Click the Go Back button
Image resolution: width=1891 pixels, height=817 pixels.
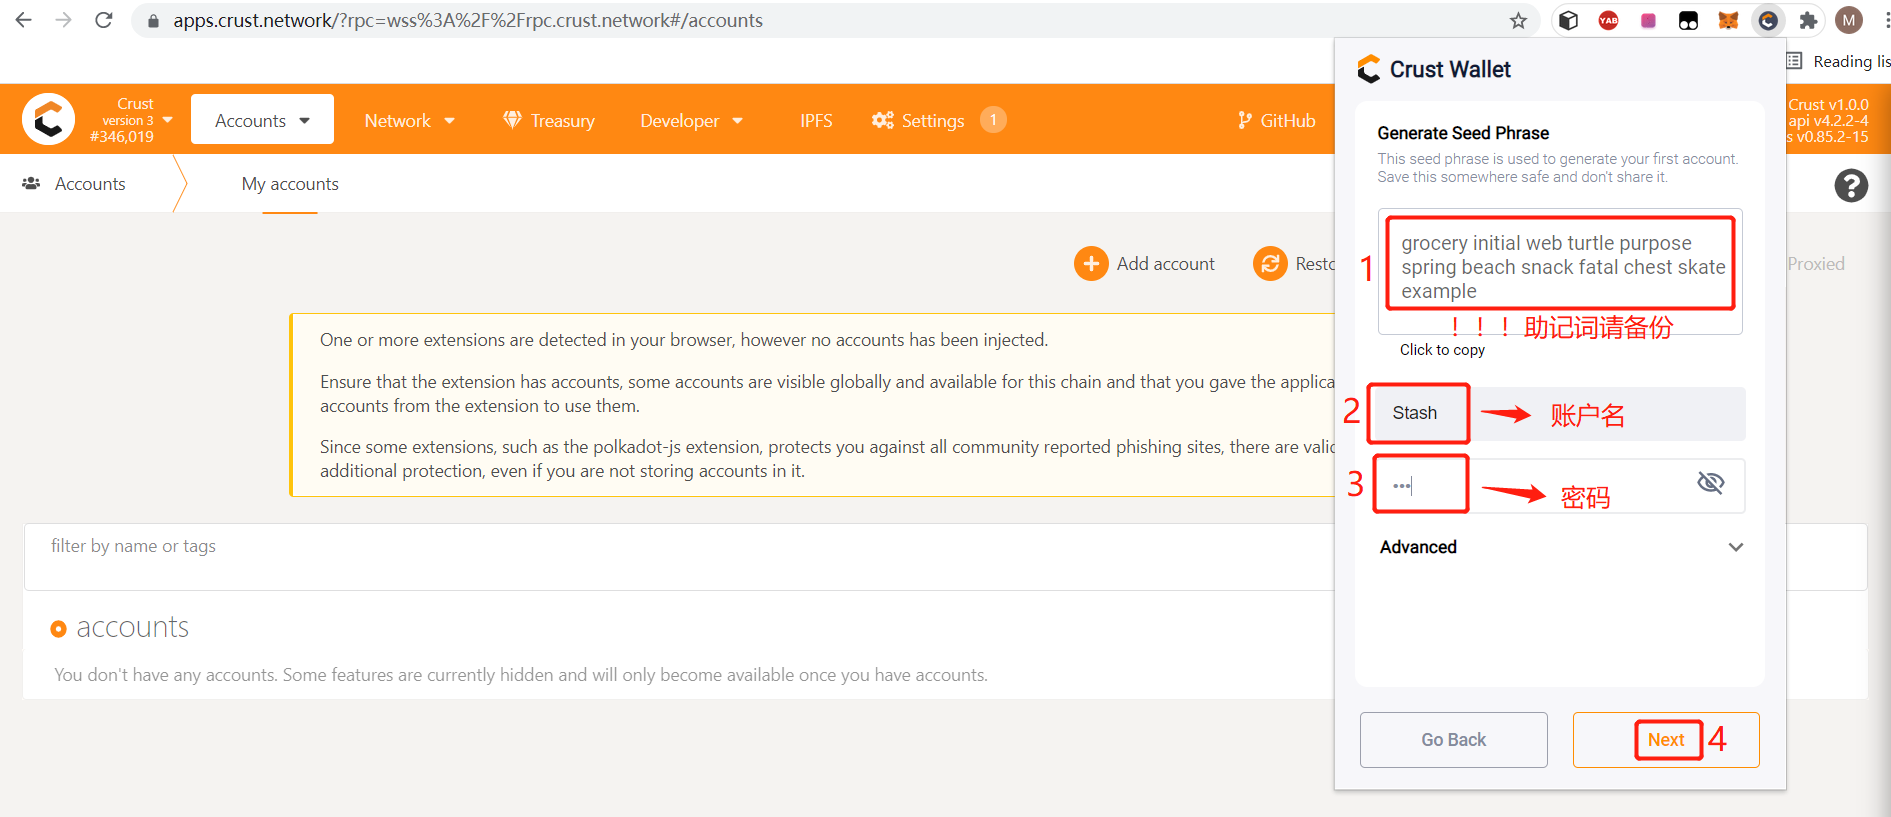coord(1453,740)
